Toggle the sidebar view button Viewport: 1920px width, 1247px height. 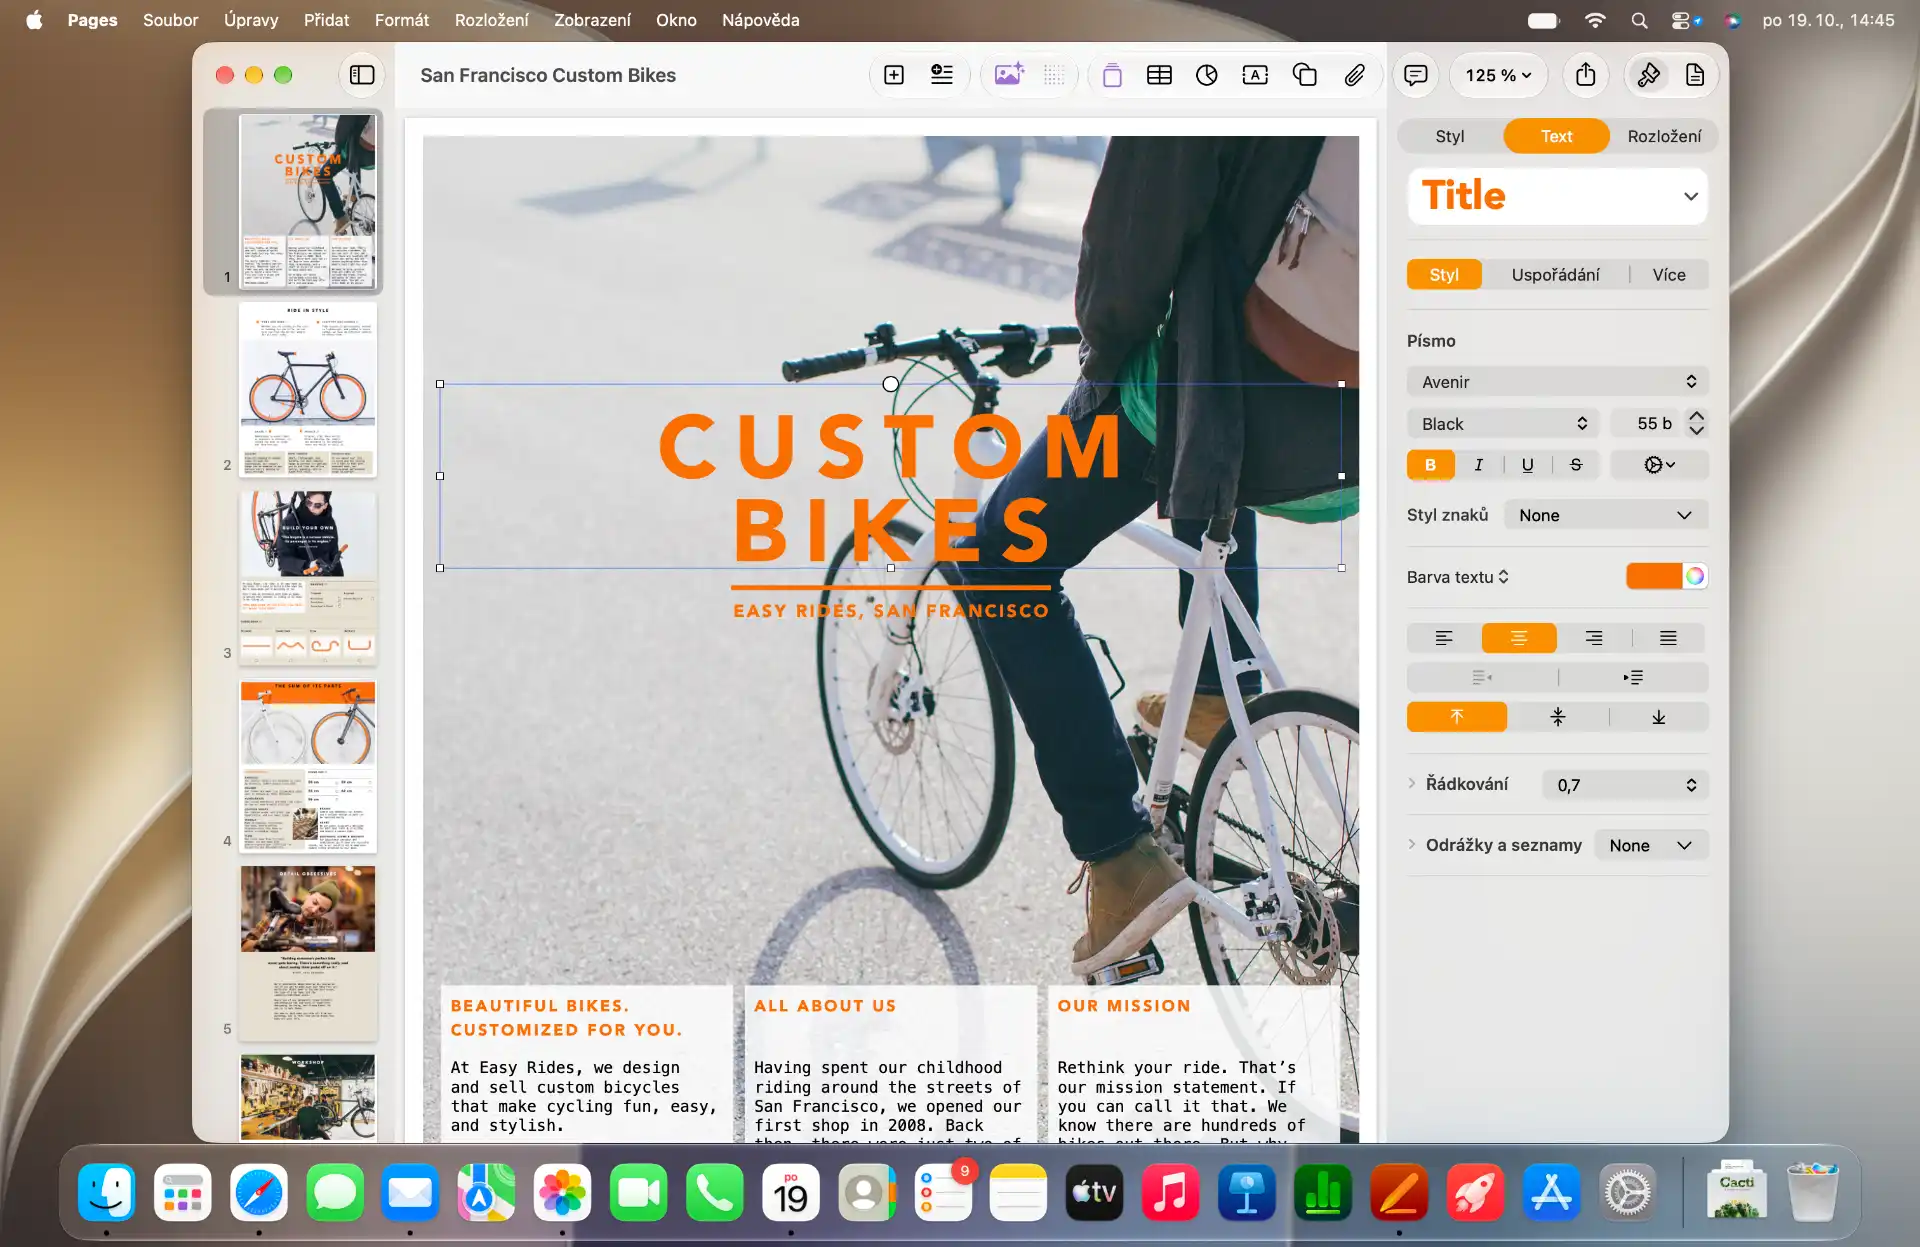[362, 75]
